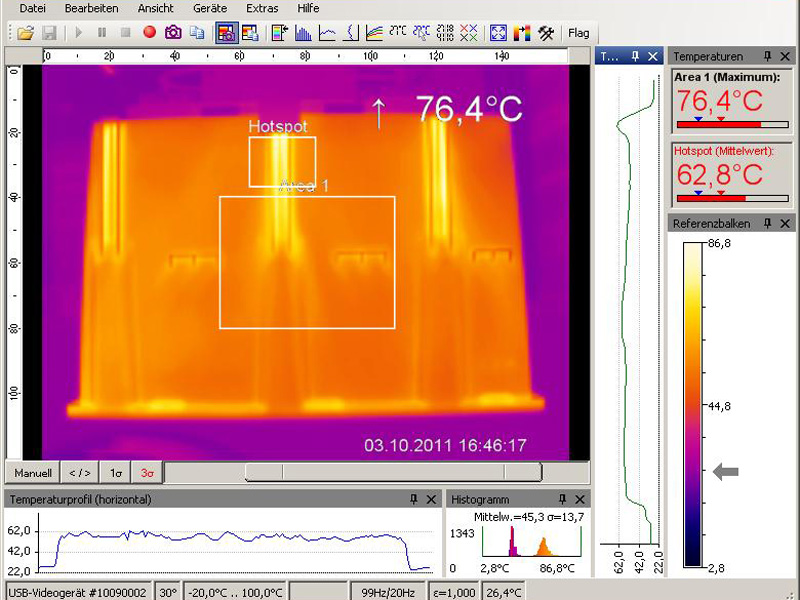The image size is (800, 600).
Task: Close the Temperaturen panel
Action: click(785, 56)
